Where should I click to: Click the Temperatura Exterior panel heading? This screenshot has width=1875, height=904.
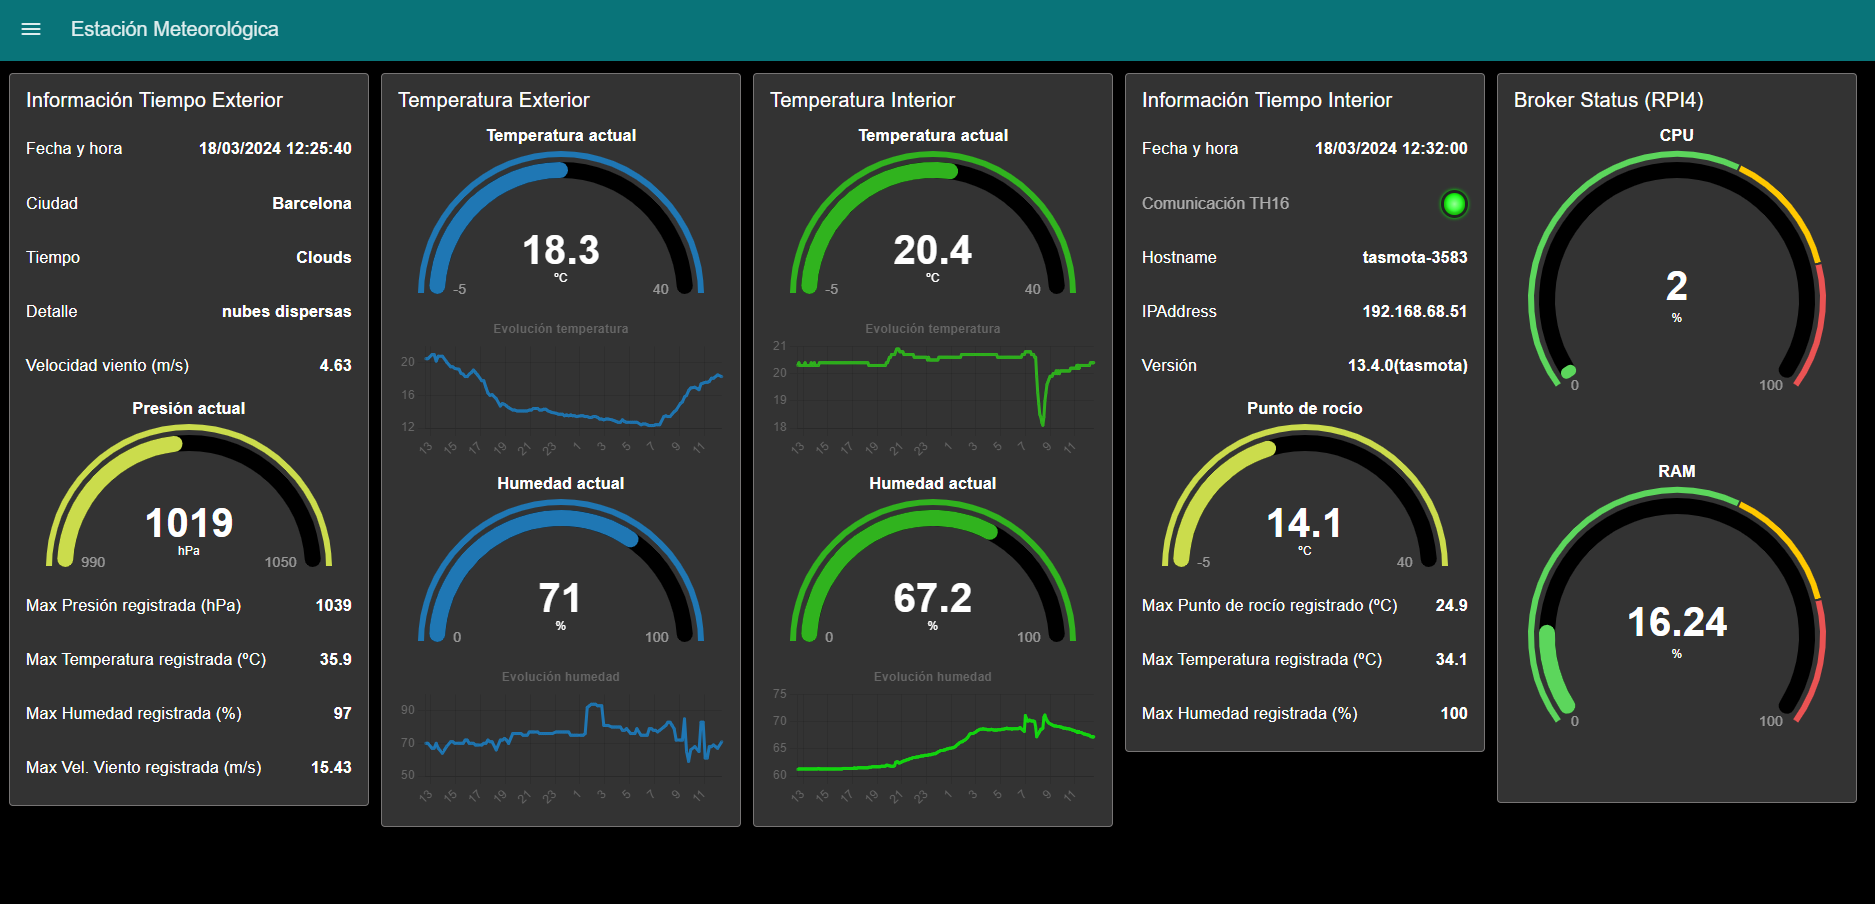click(x=494, y=100)
